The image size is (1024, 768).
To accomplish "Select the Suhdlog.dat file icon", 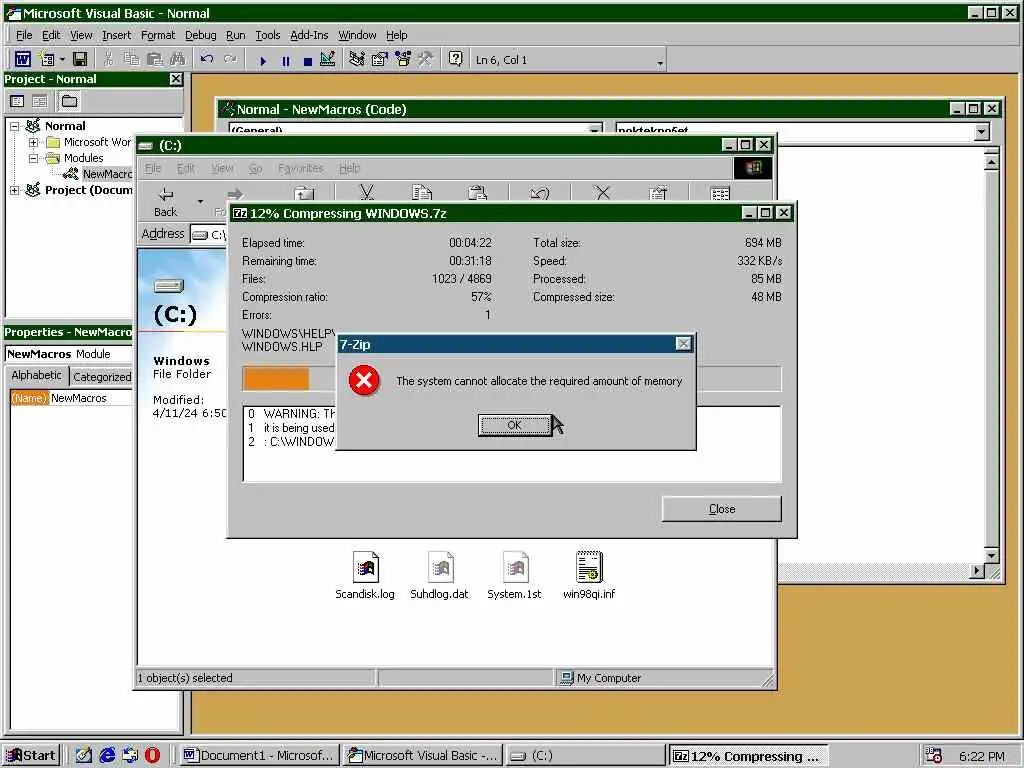I will click(x=440, y=575).
